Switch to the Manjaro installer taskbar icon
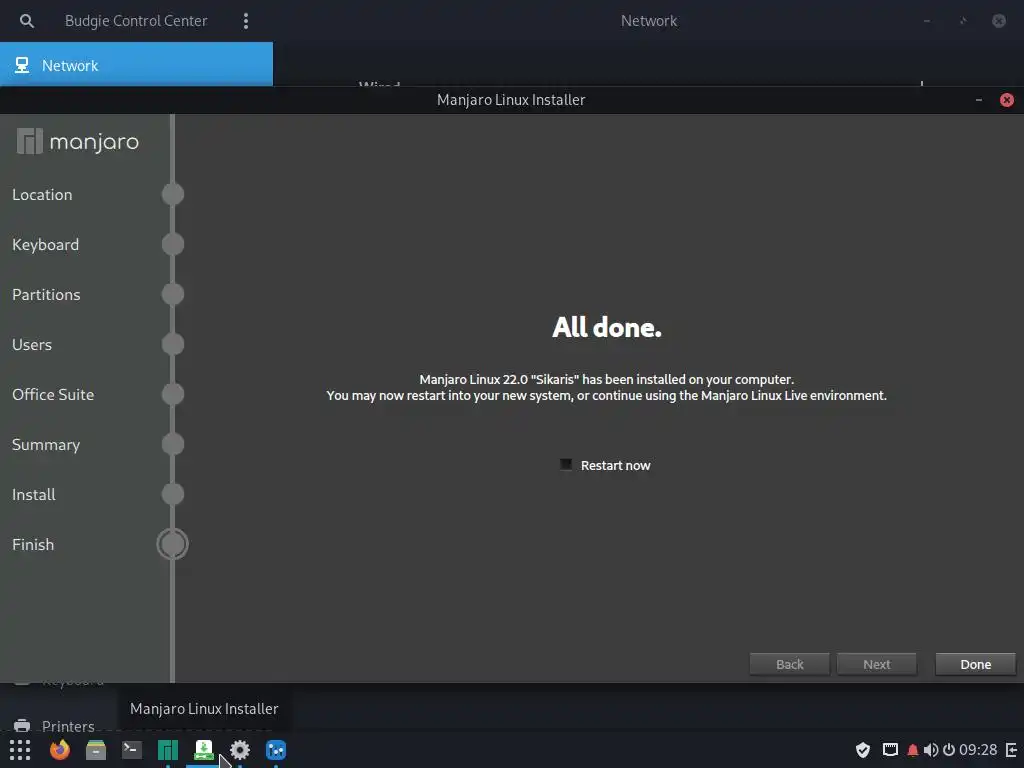The width and height of the screenshot is (1024, 768). click(204, 750)
